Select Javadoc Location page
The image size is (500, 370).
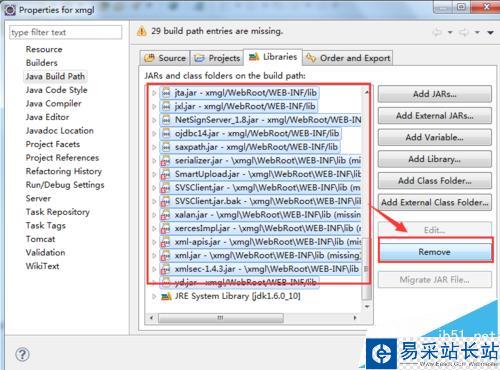[60, 131]
